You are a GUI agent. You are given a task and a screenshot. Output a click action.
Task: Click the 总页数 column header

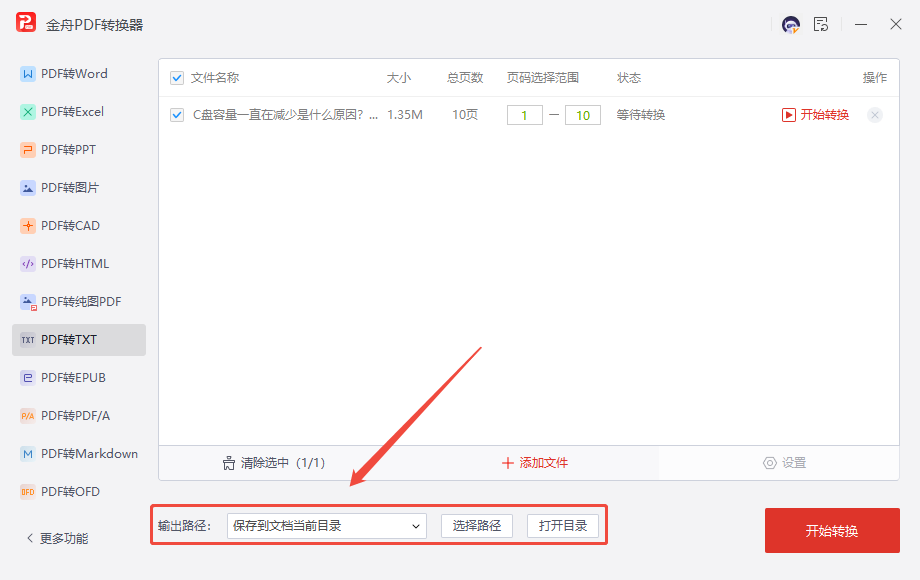point(465,78)
